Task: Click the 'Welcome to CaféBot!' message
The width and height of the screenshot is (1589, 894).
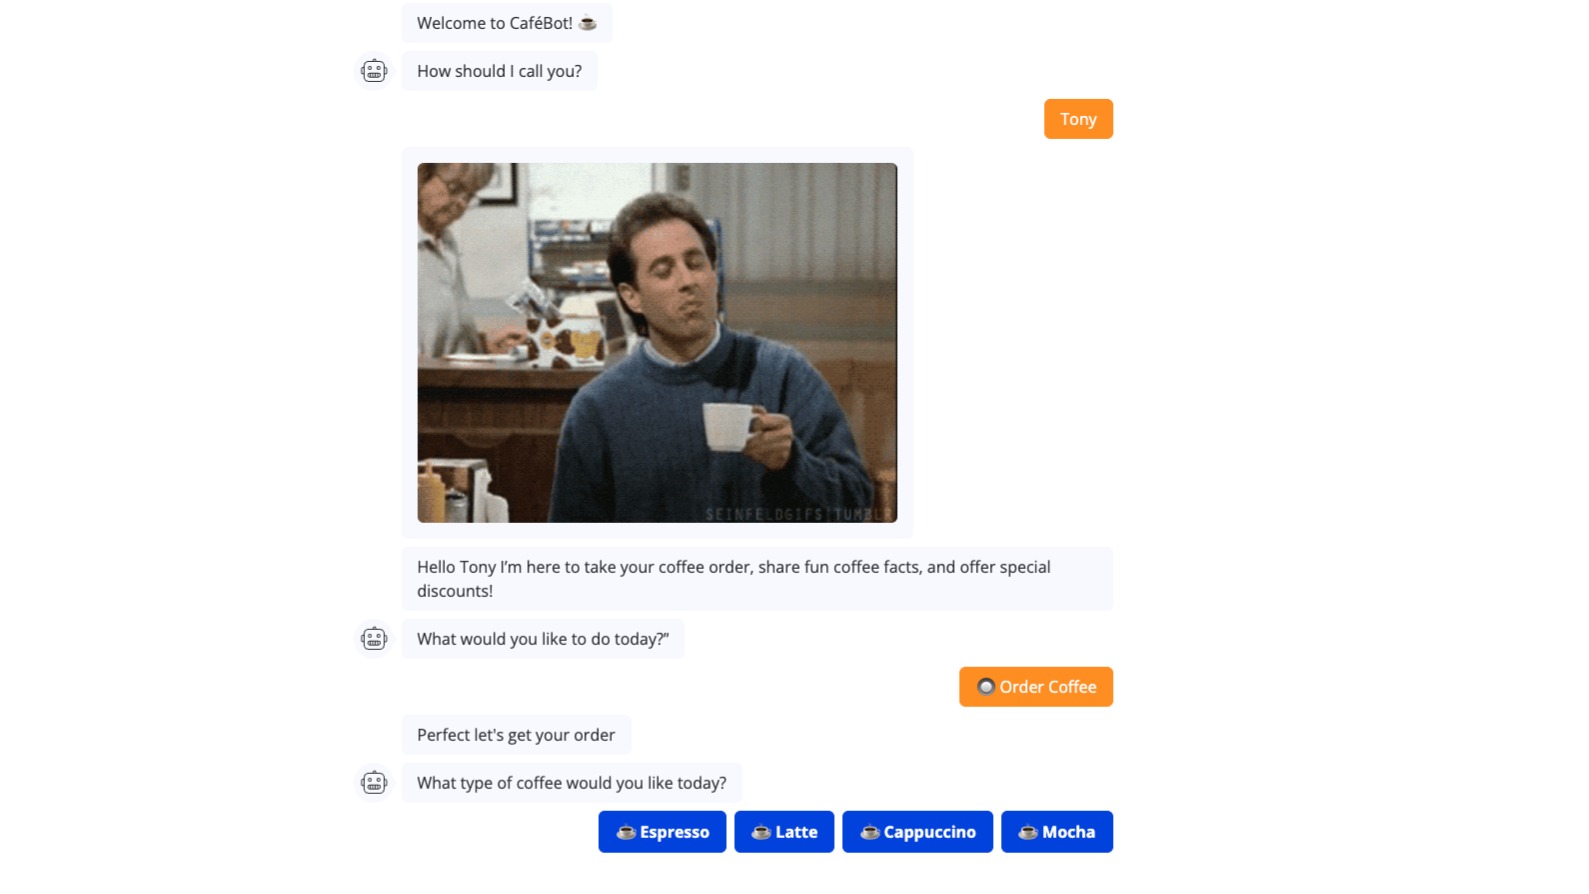Action: coord(507,23)
